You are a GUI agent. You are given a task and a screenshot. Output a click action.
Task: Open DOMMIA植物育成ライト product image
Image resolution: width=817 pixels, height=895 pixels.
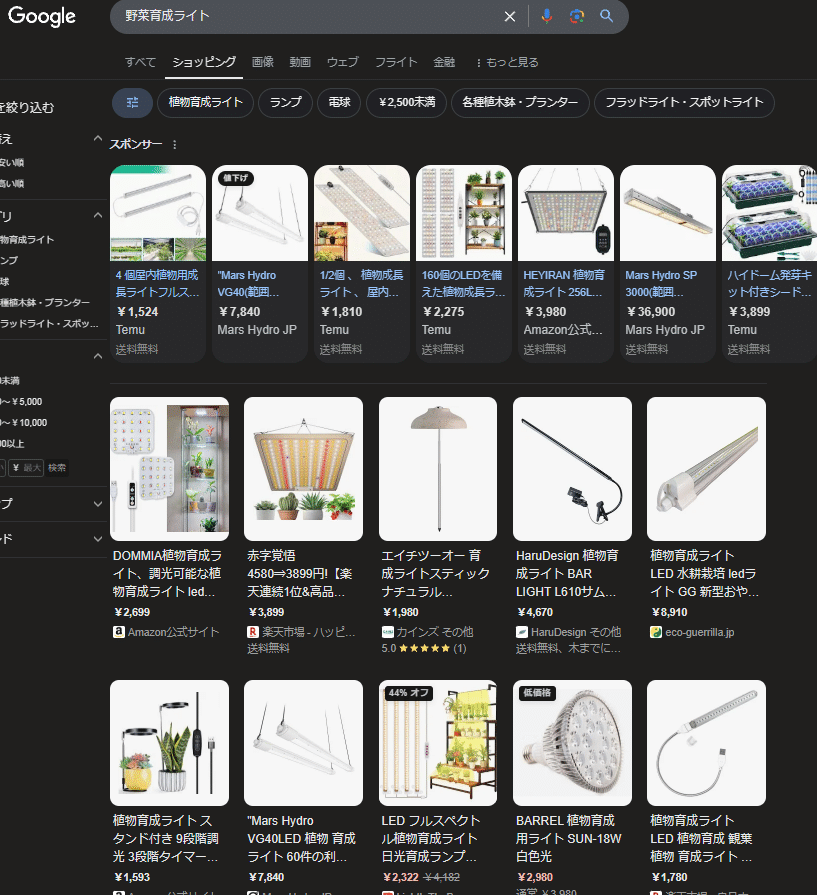pyautogui.click(x=170, y=469)
